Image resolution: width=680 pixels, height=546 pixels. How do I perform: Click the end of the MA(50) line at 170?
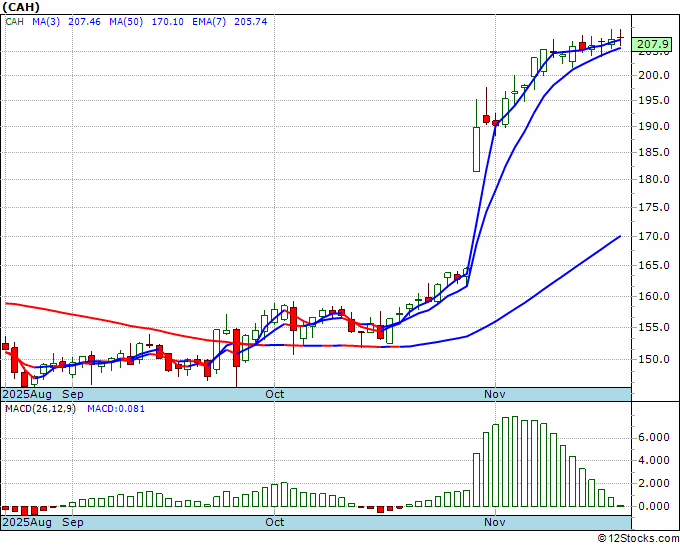620,236
